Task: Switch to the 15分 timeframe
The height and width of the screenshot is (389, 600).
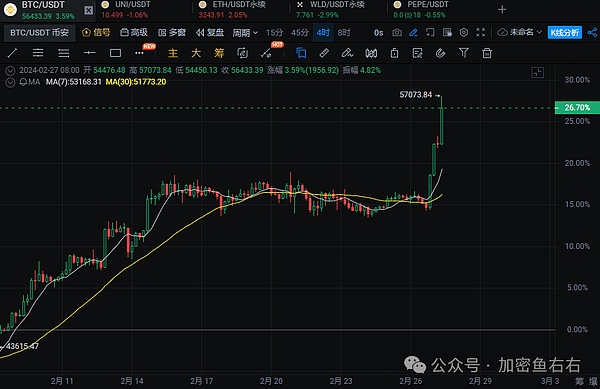Action: tap(274, 33)
